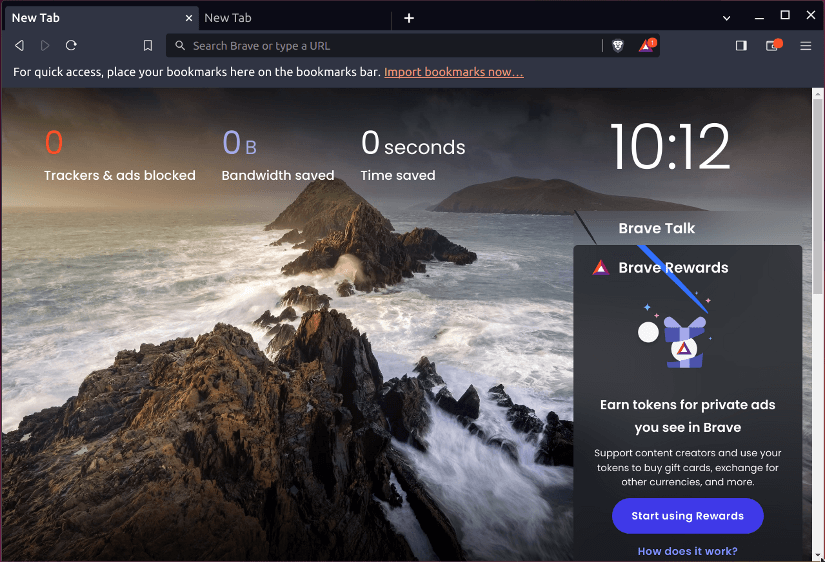This screenshot has width=825, height=562.
Task: Click the search magnifier icon in address bar
Action: (x=180, y=46)
